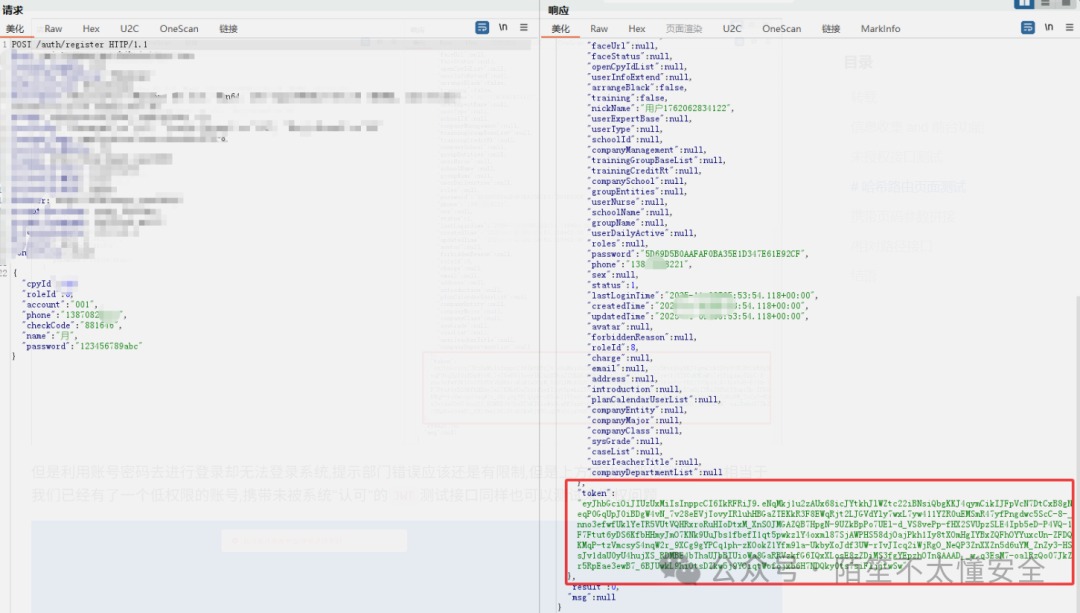Open the hamburger options menu of request panel
1080x613 pixels.
coord(524,28)
